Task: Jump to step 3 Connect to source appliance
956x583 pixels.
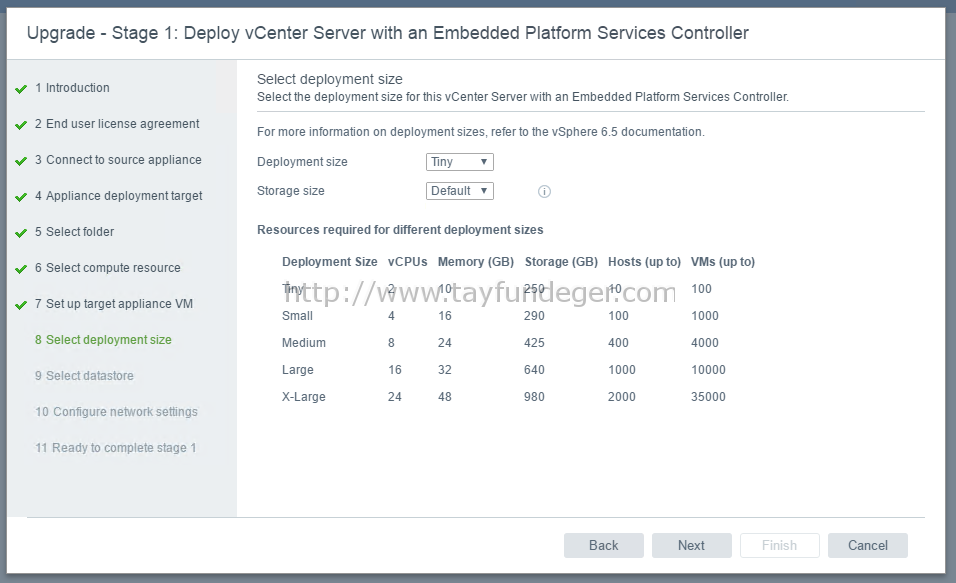Action: point(118,160)
